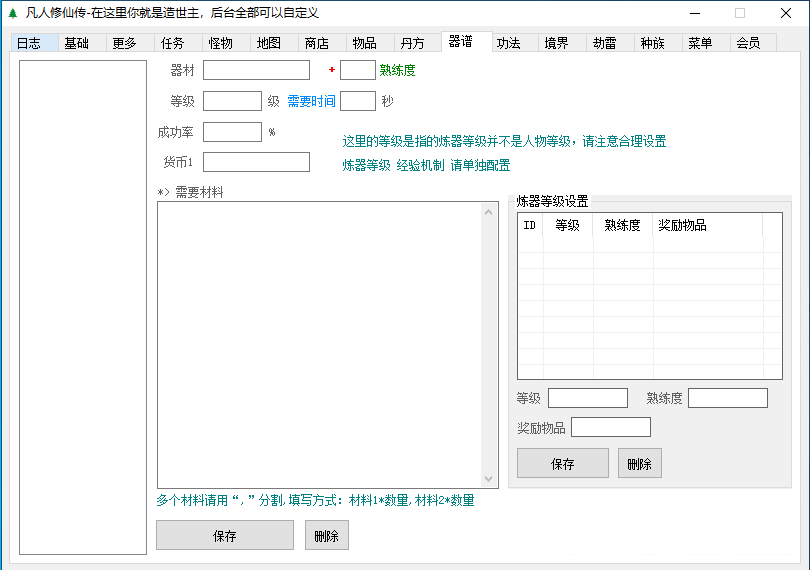Click the 删除 button below materials hint
Viewport: 810px width, 570px height.
(326, 535)
